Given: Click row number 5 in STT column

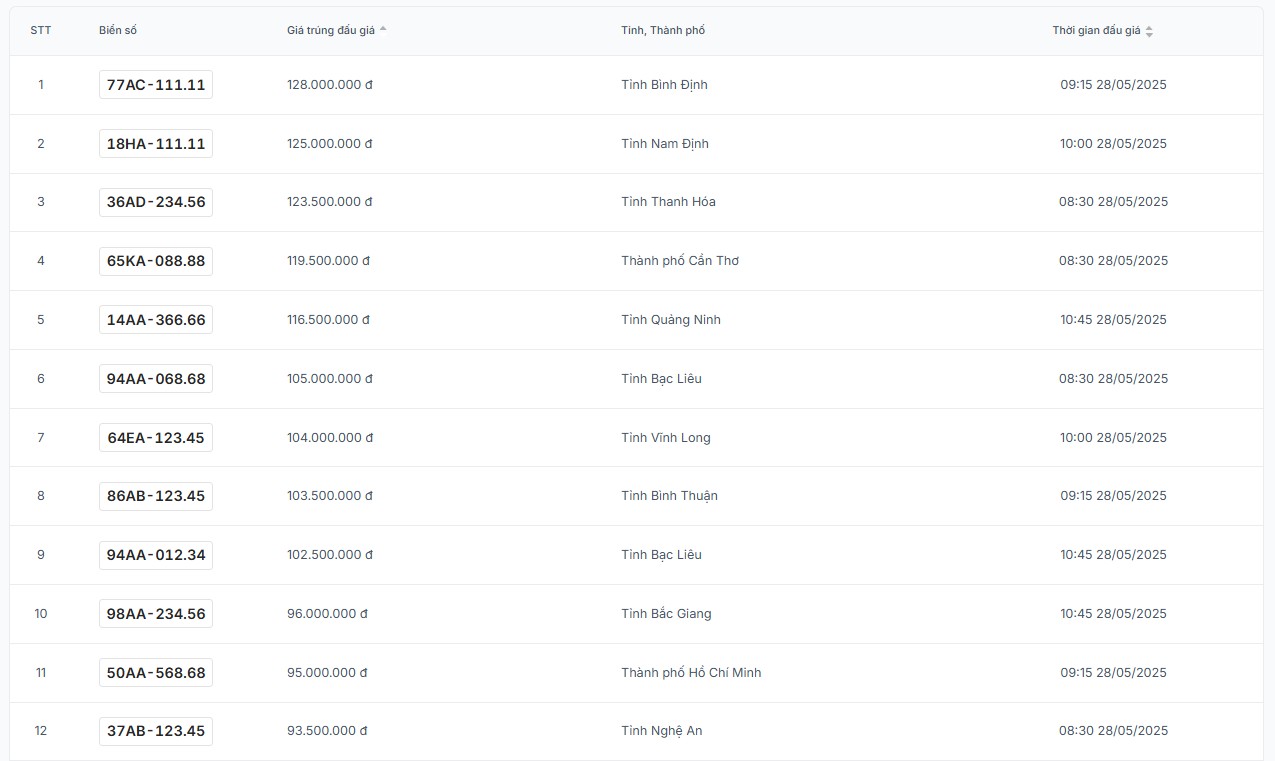Looking at the screenshot, I should coord(41,320).
